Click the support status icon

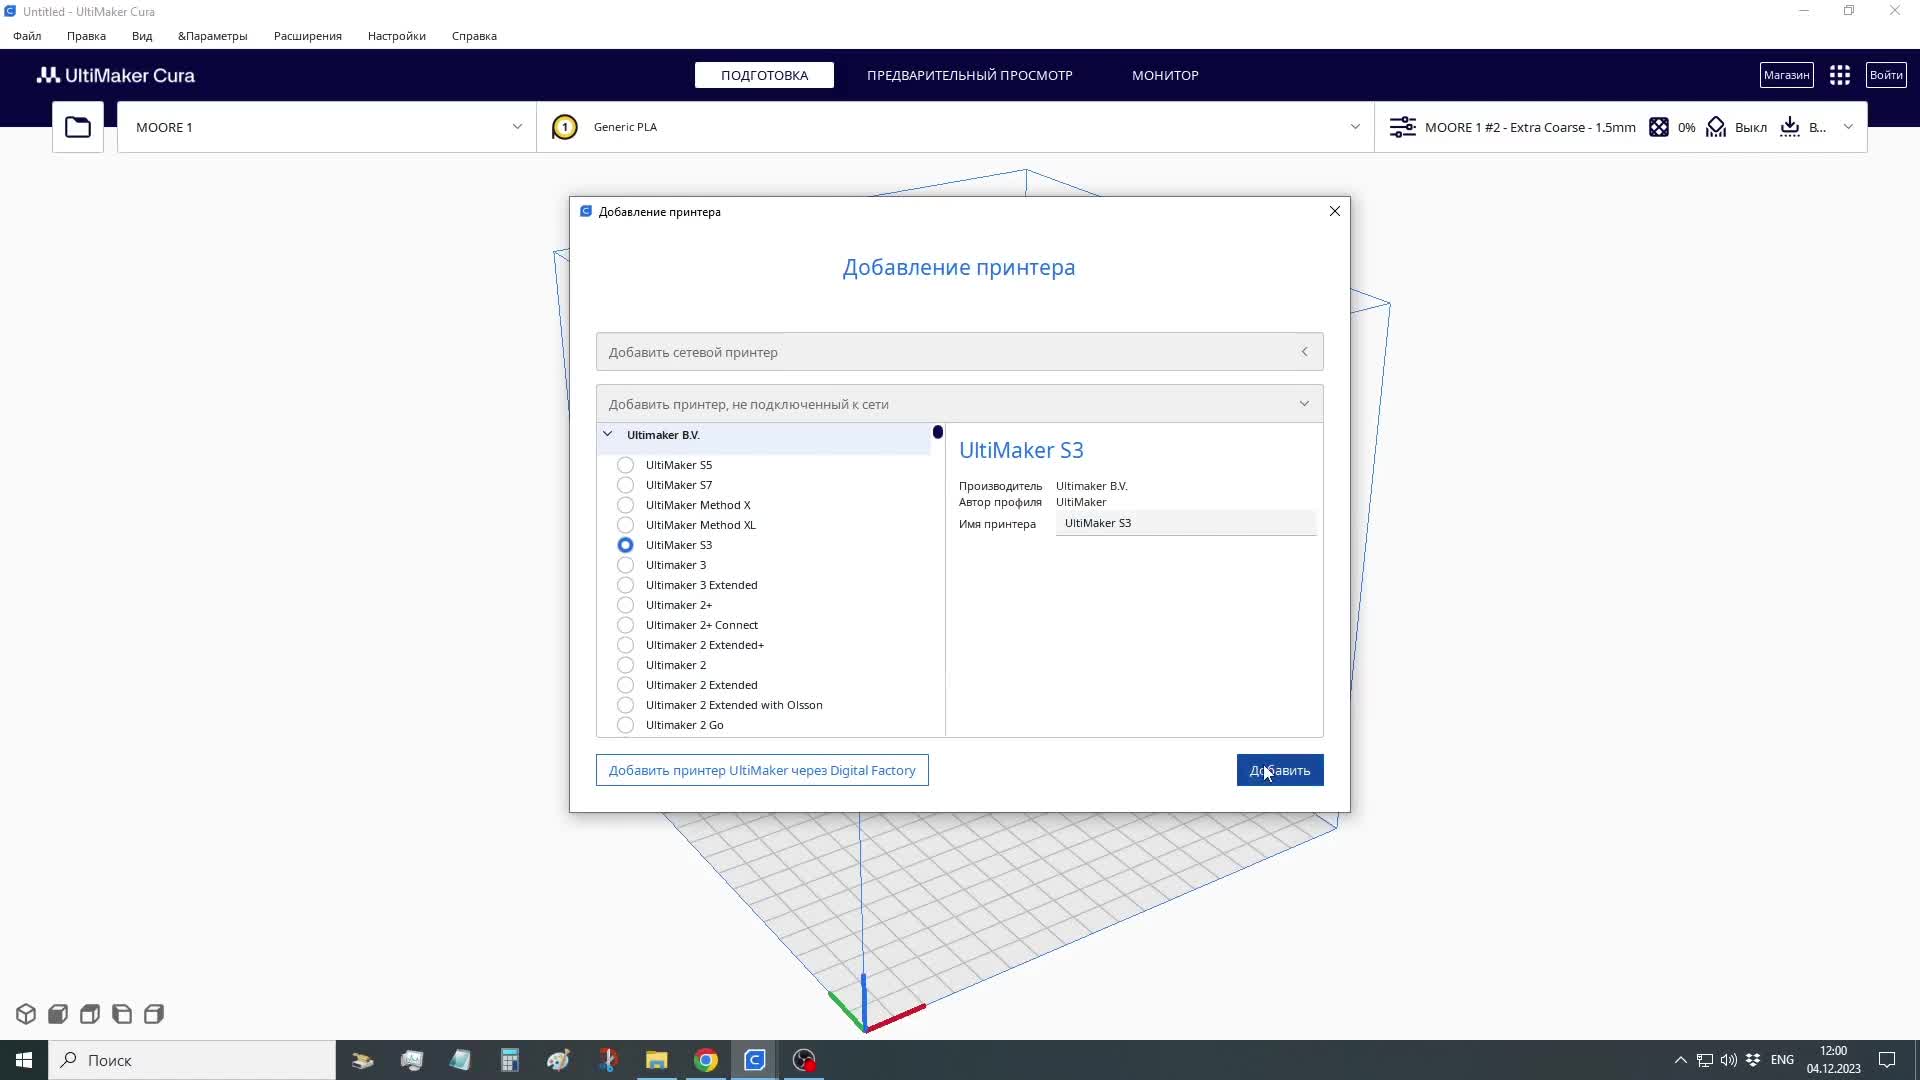coord(1716,127)
